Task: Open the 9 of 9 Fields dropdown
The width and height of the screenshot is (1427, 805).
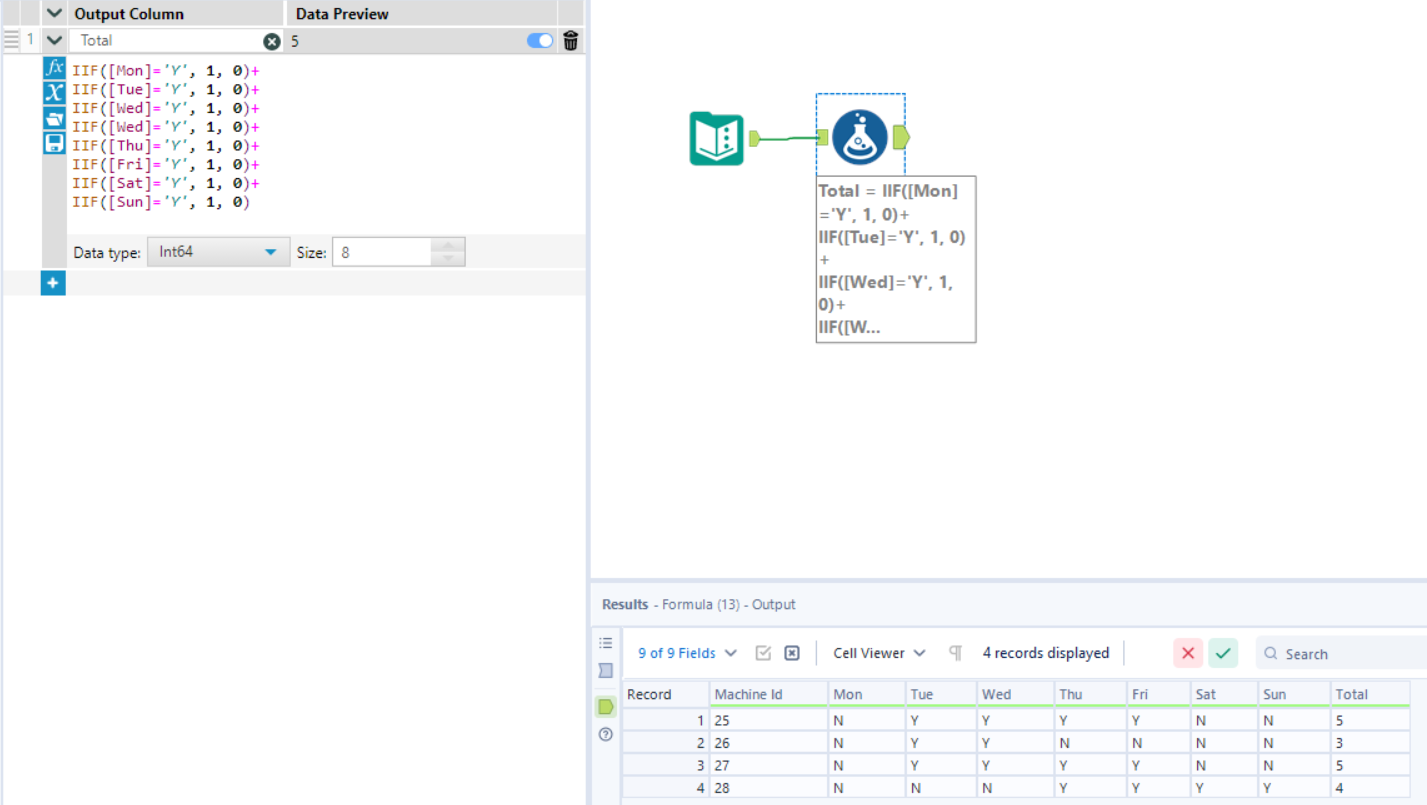Action: (x=686, y=652)
